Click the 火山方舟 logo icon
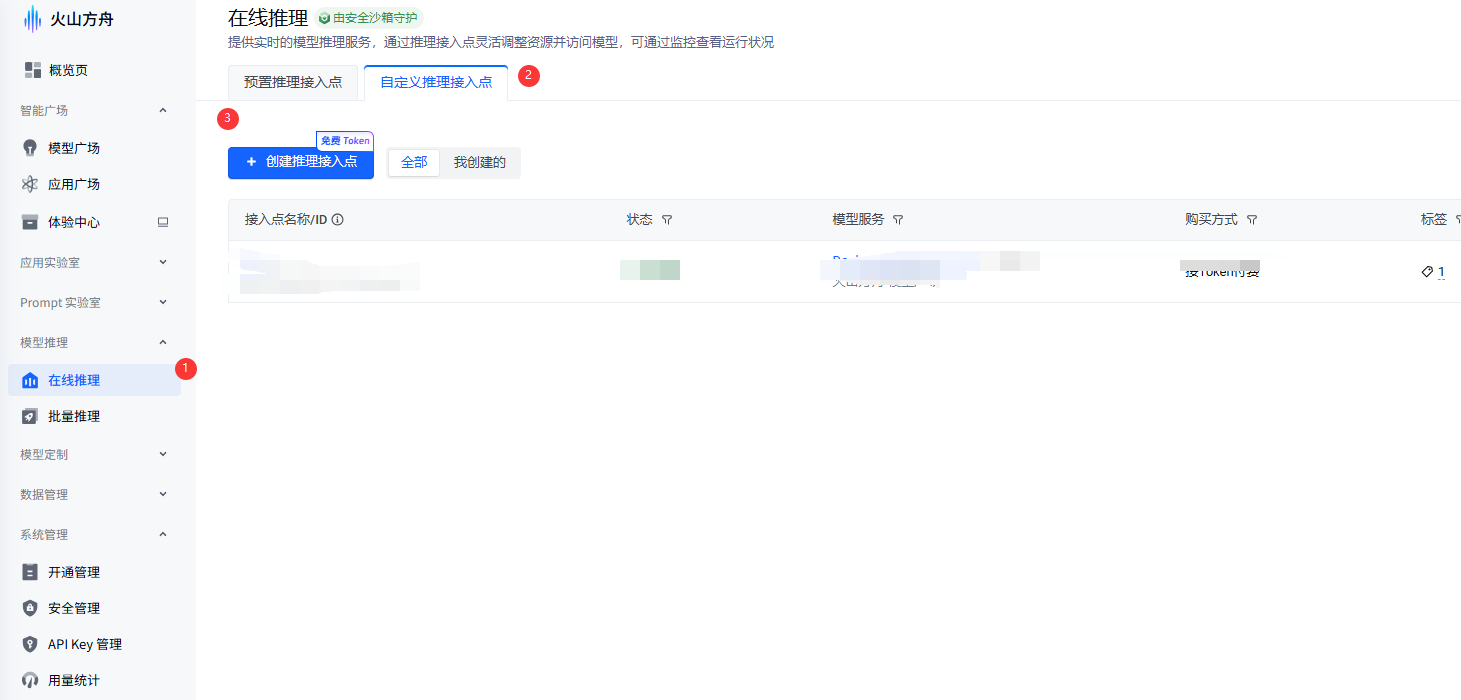 33,19
